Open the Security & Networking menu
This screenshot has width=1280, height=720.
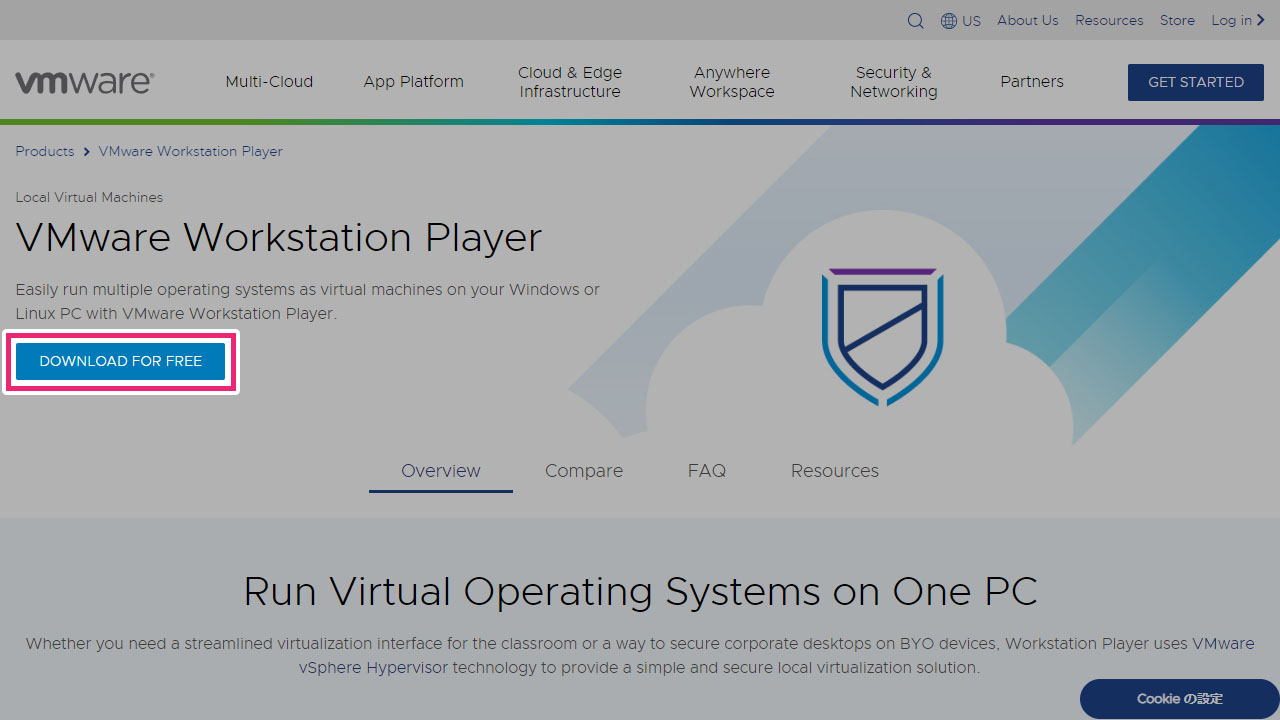pyautogui.click(x=894, y=82)
